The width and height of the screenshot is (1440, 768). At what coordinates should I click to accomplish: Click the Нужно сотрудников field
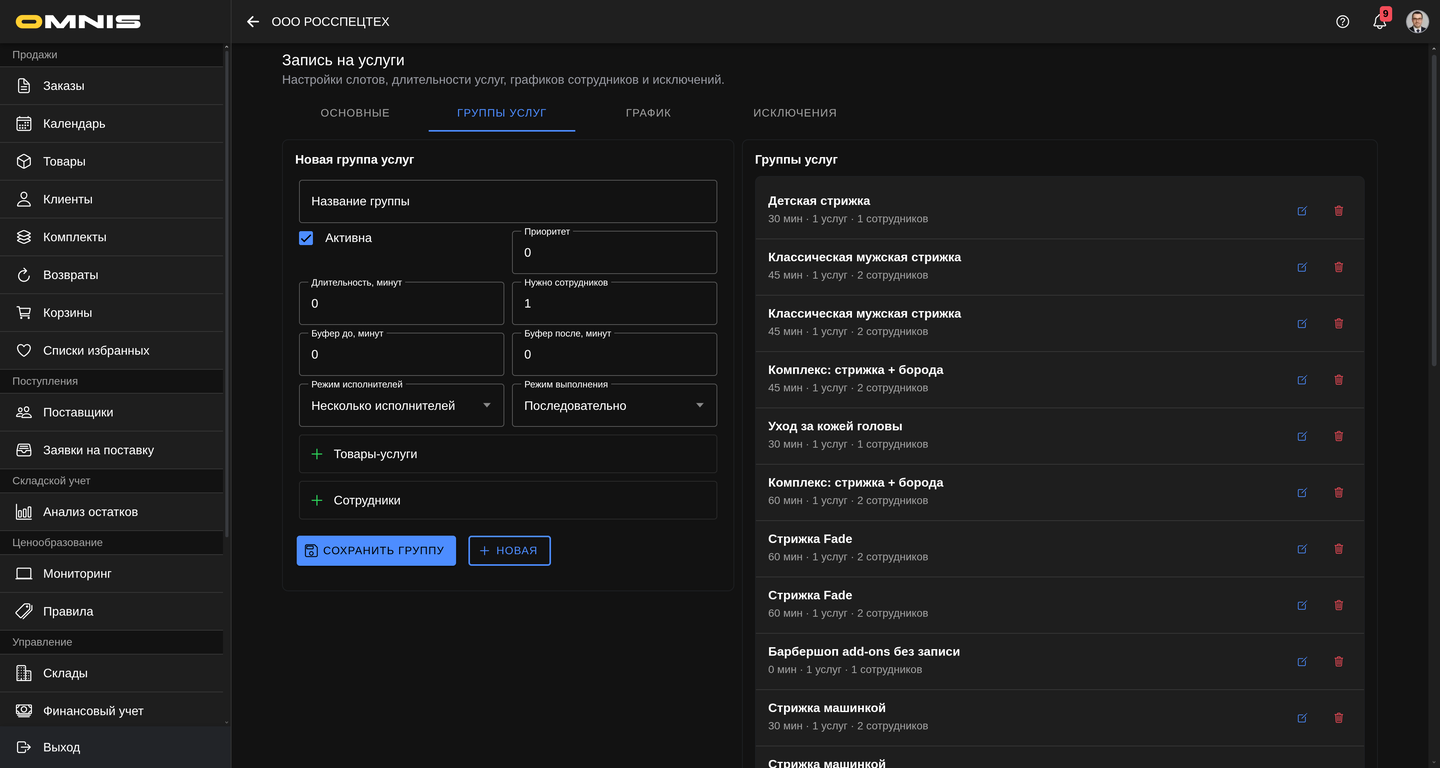(x=614, y=304)
